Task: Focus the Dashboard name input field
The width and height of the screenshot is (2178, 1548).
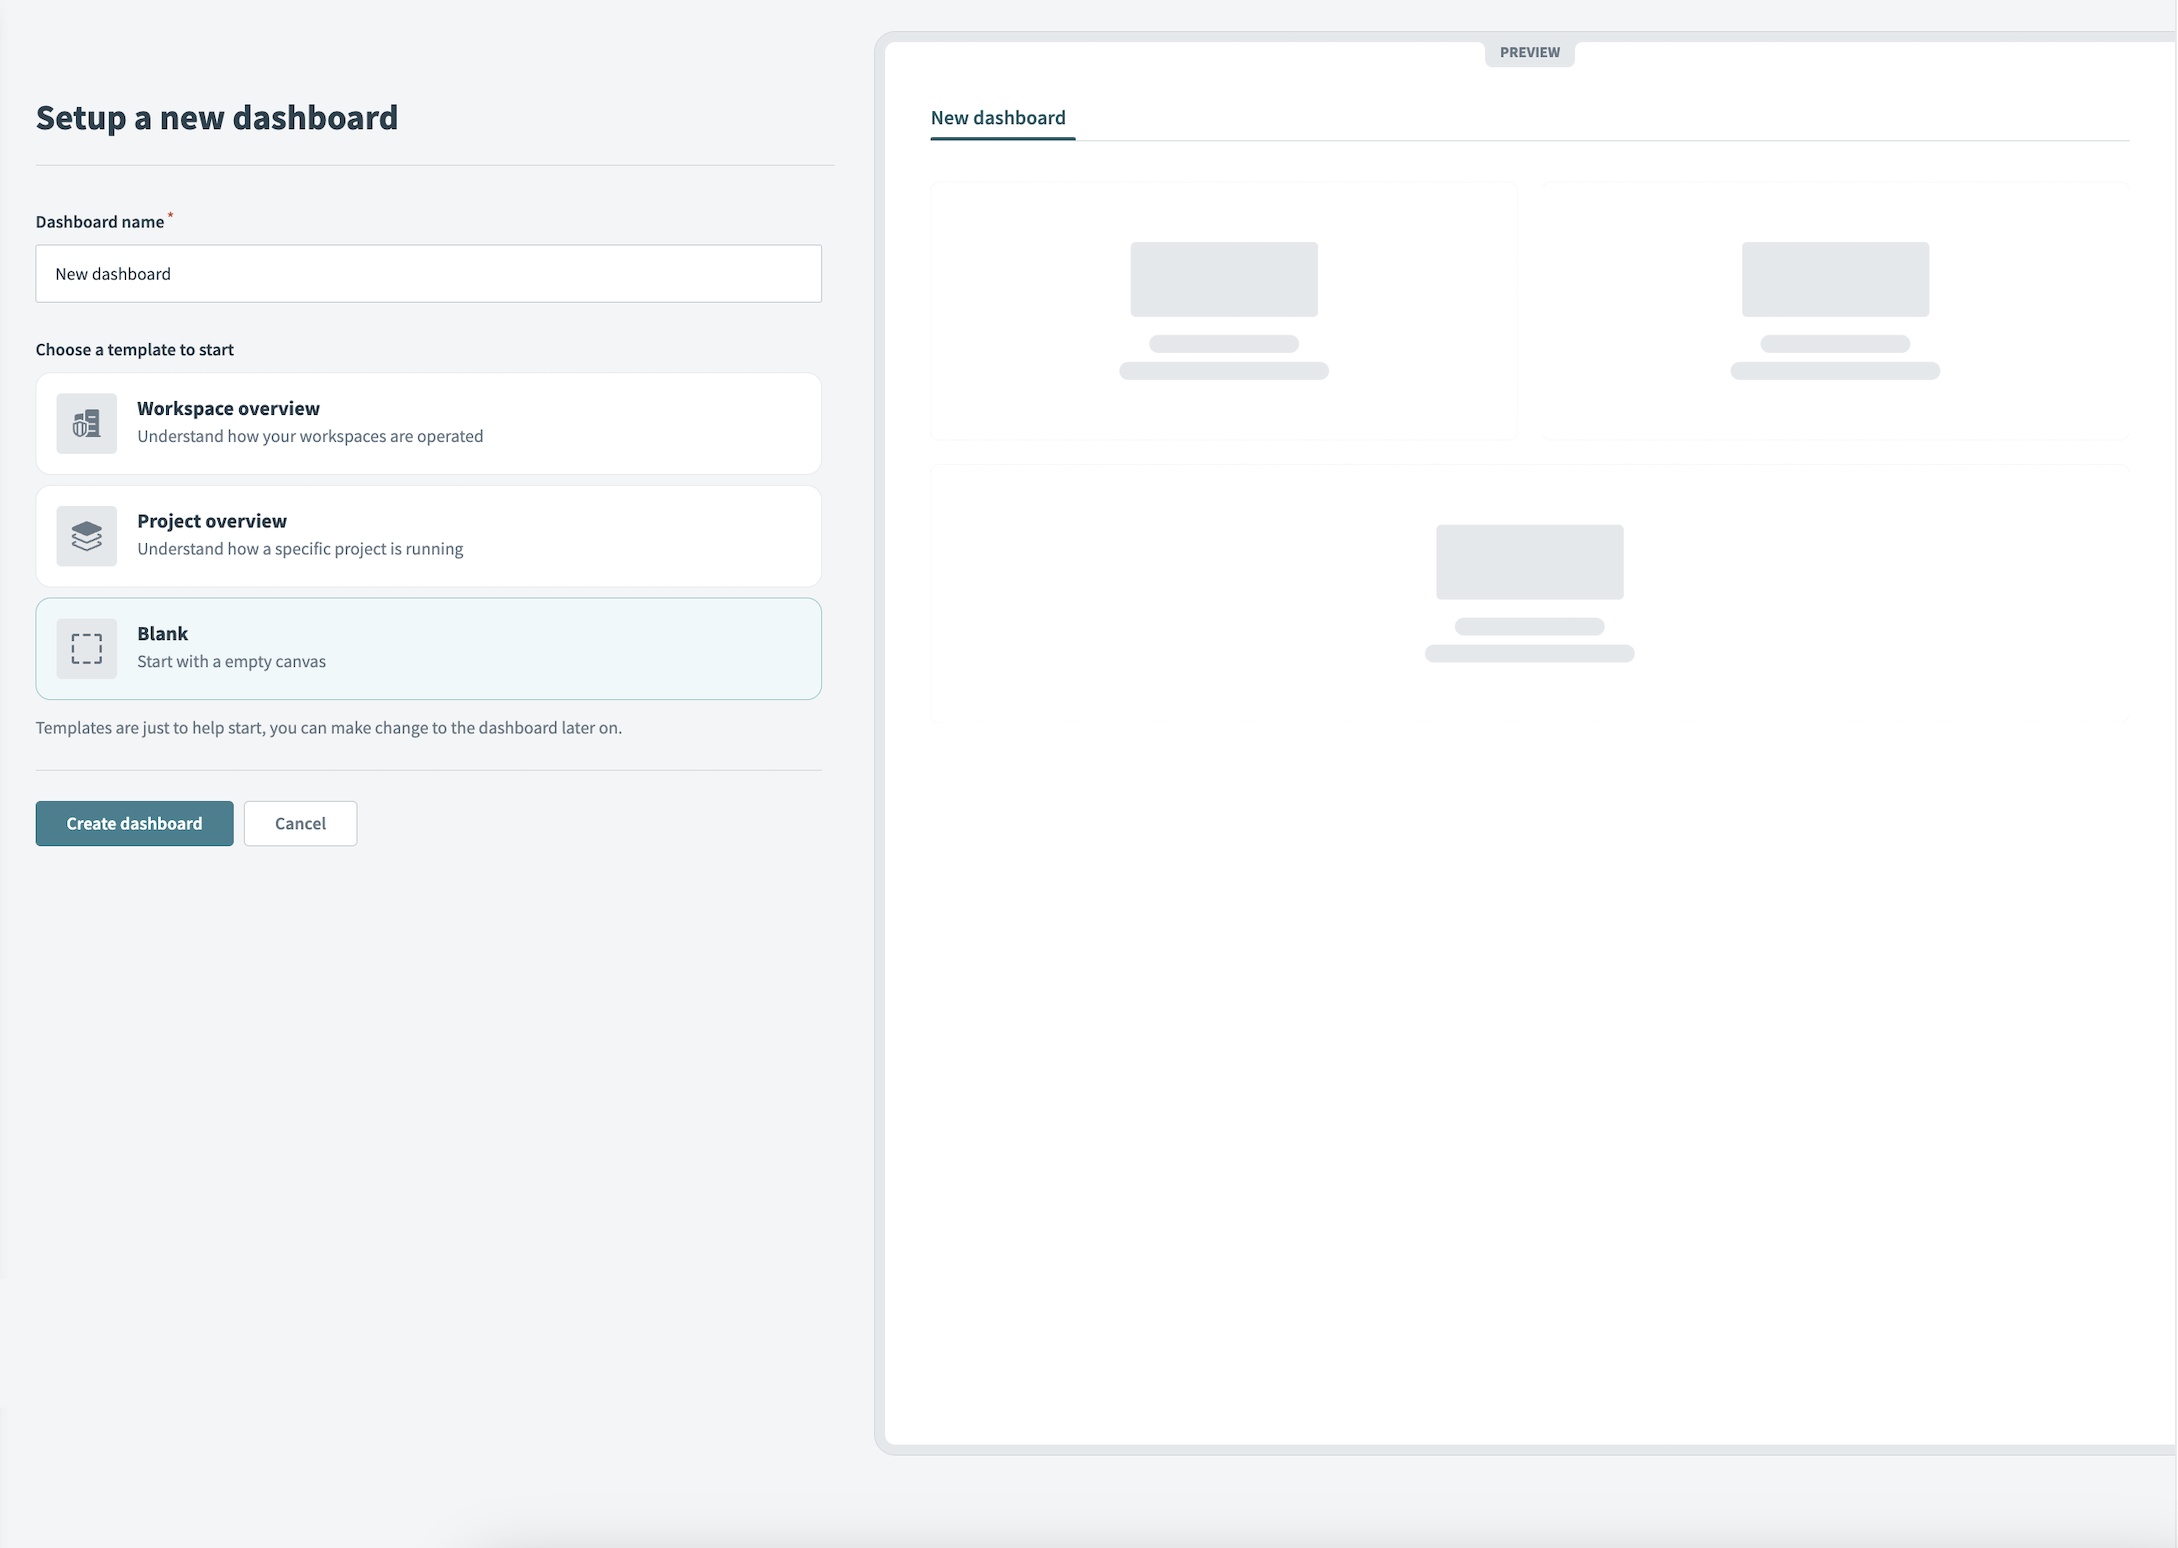Action: click(x=428, y=274)
